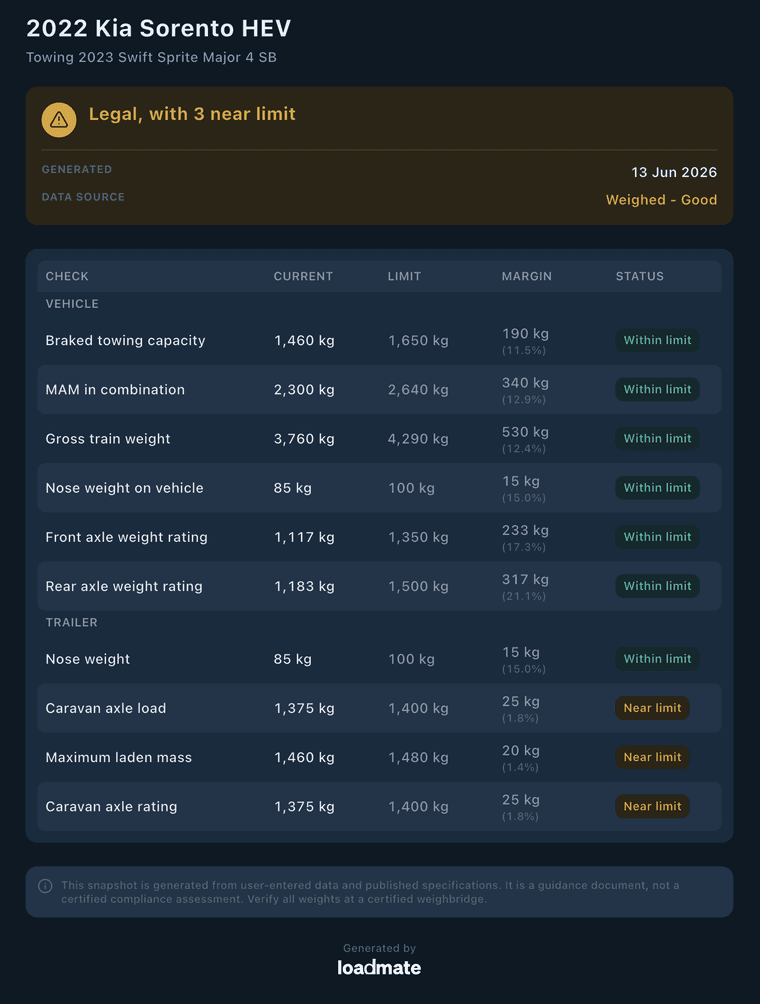Click 'Within limit' badge for Nose weight on vehicle
Viewport: 760px width, 1004px height.
658,488
